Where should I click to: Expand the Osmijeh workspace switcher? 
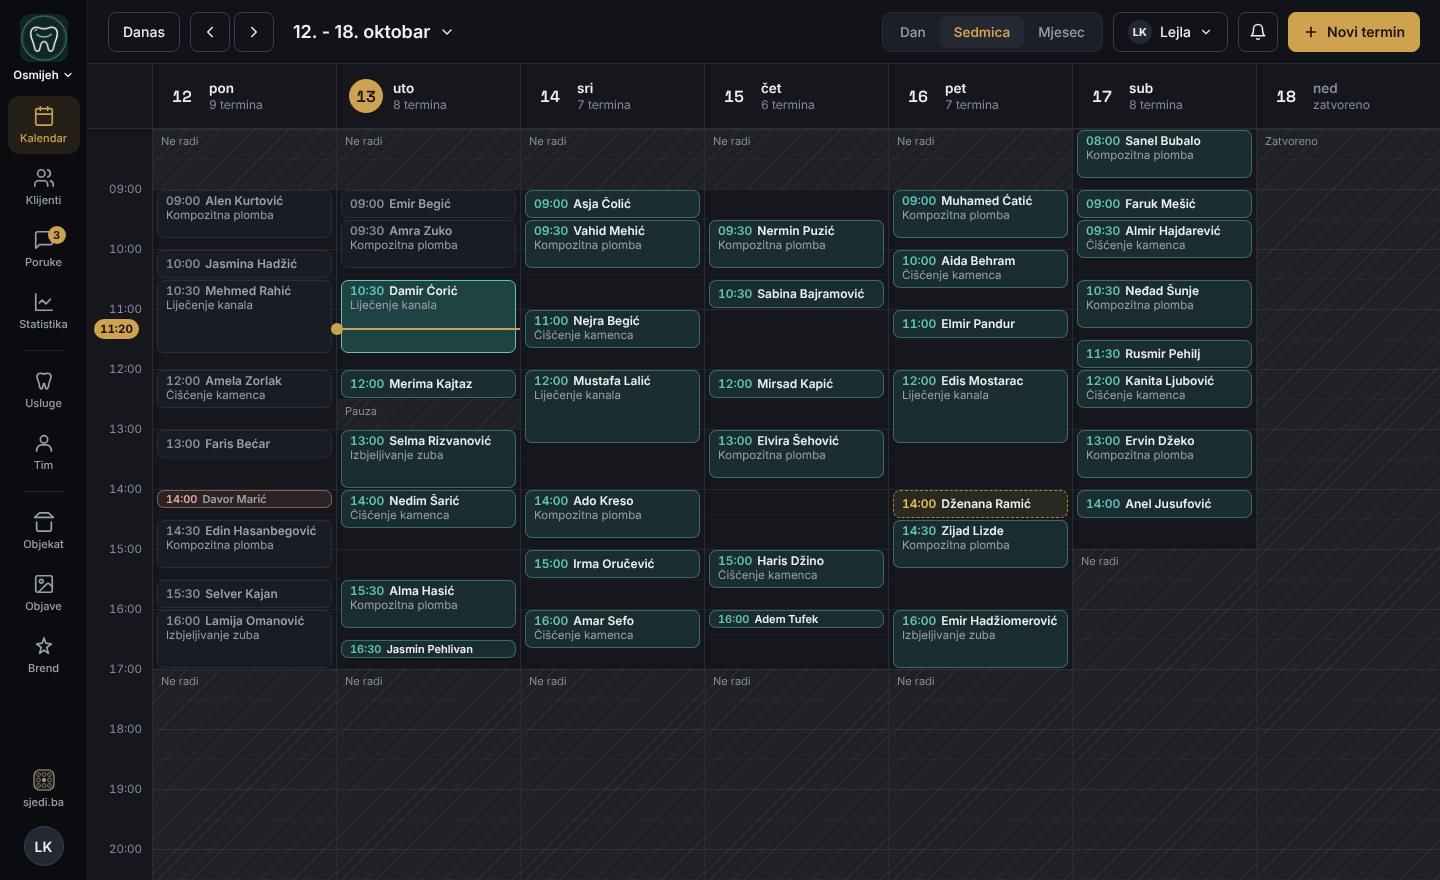point(43,75)
